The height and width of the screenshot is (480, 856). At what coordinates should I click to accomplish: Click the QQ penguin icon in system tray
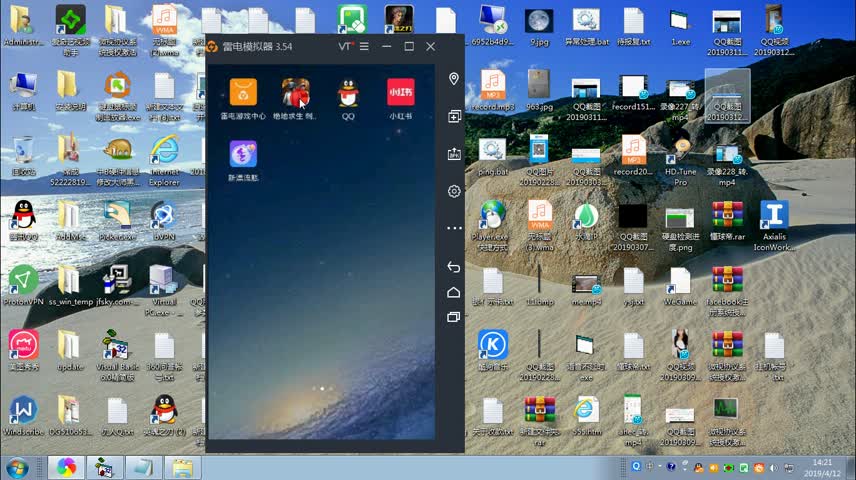[x=698, y=467]
